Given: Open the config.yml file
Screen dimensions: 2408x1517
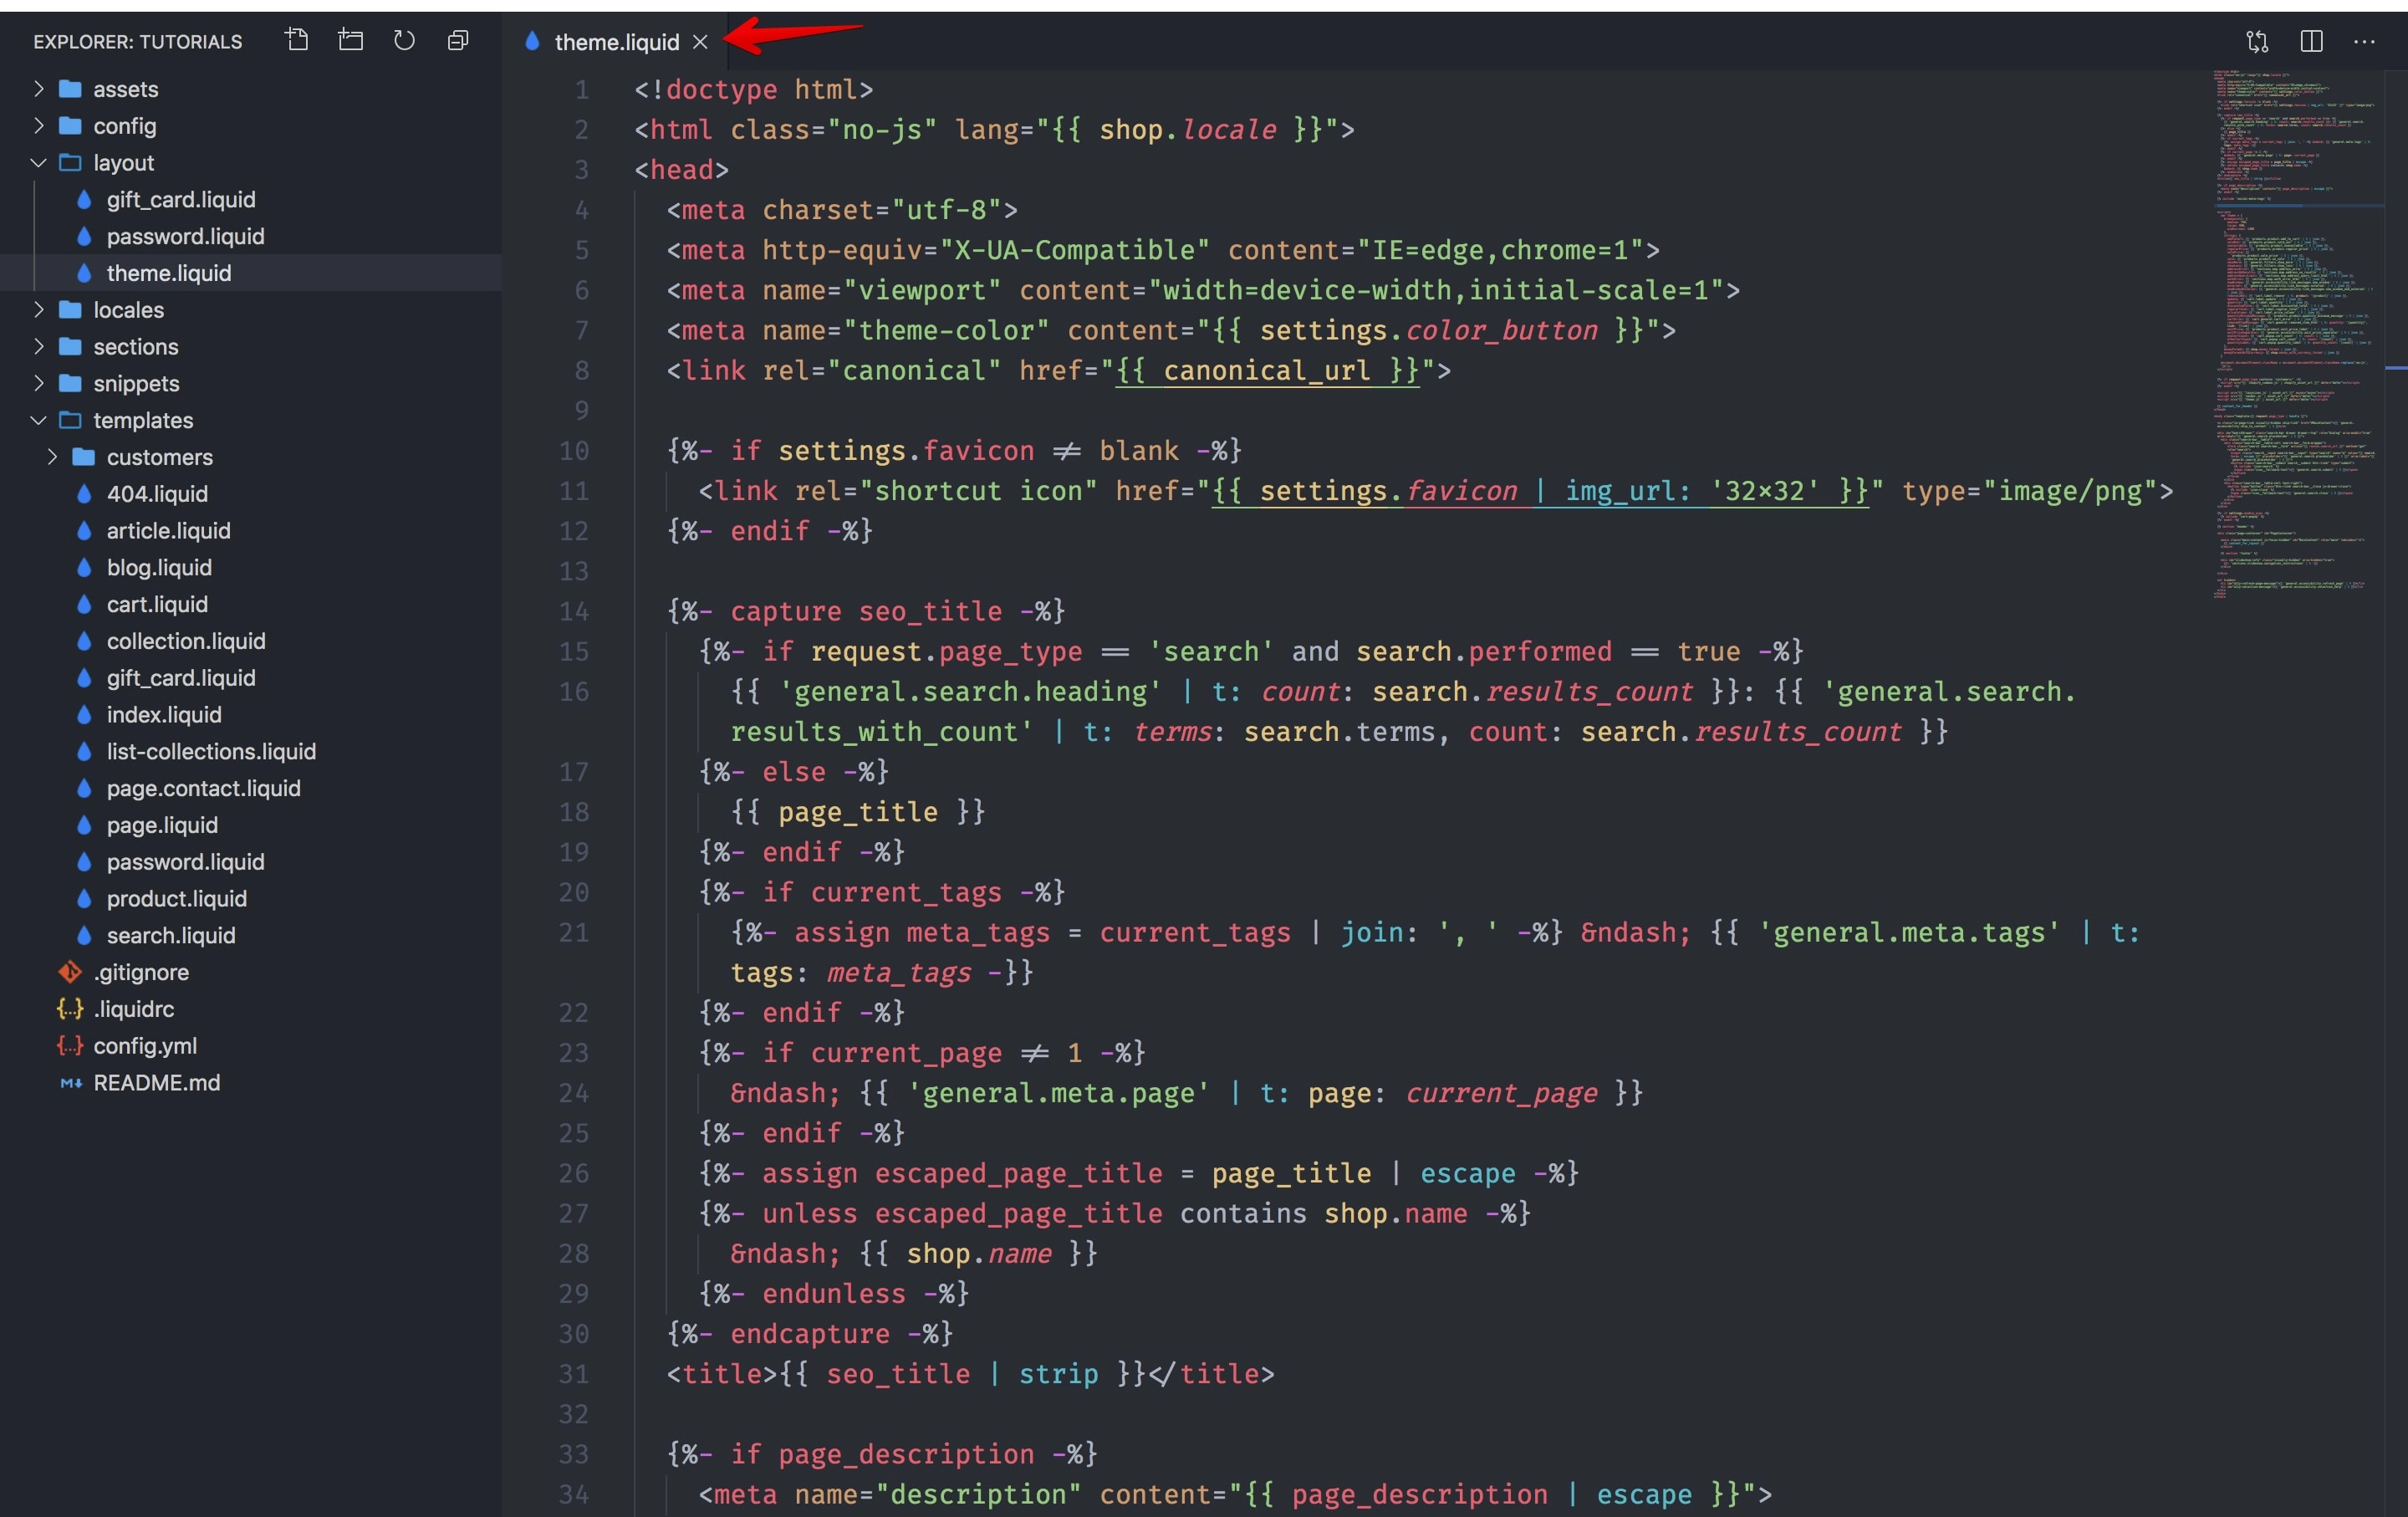Looking at the screenshot, I should pyautogui.click(x=250, y=1046).
